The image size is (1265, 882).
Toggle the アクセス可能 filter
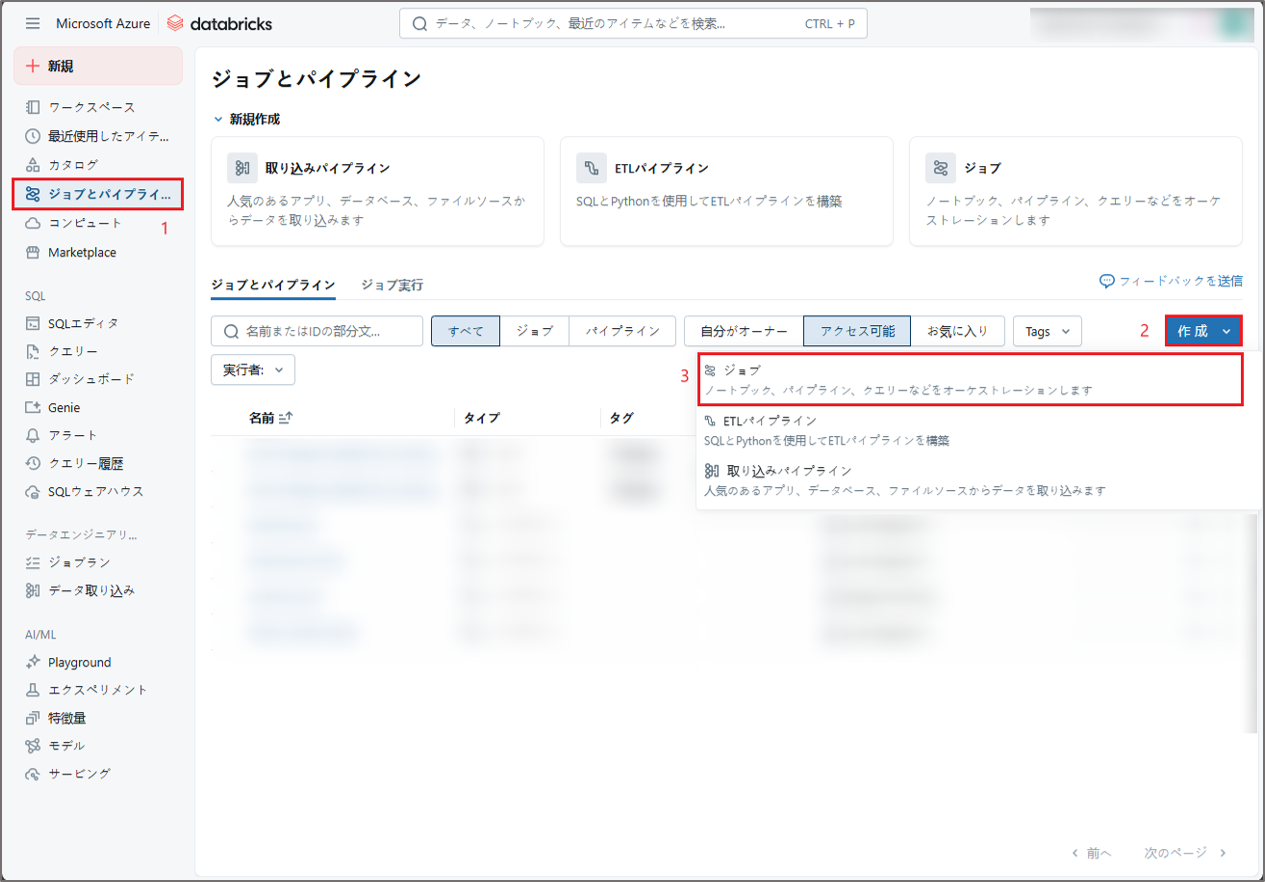[857, 331]
